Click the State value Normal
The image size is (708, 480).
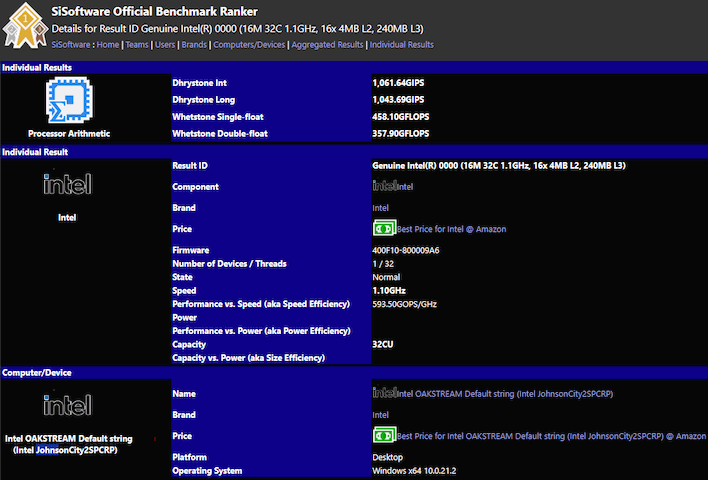click(x=386, y=277)
